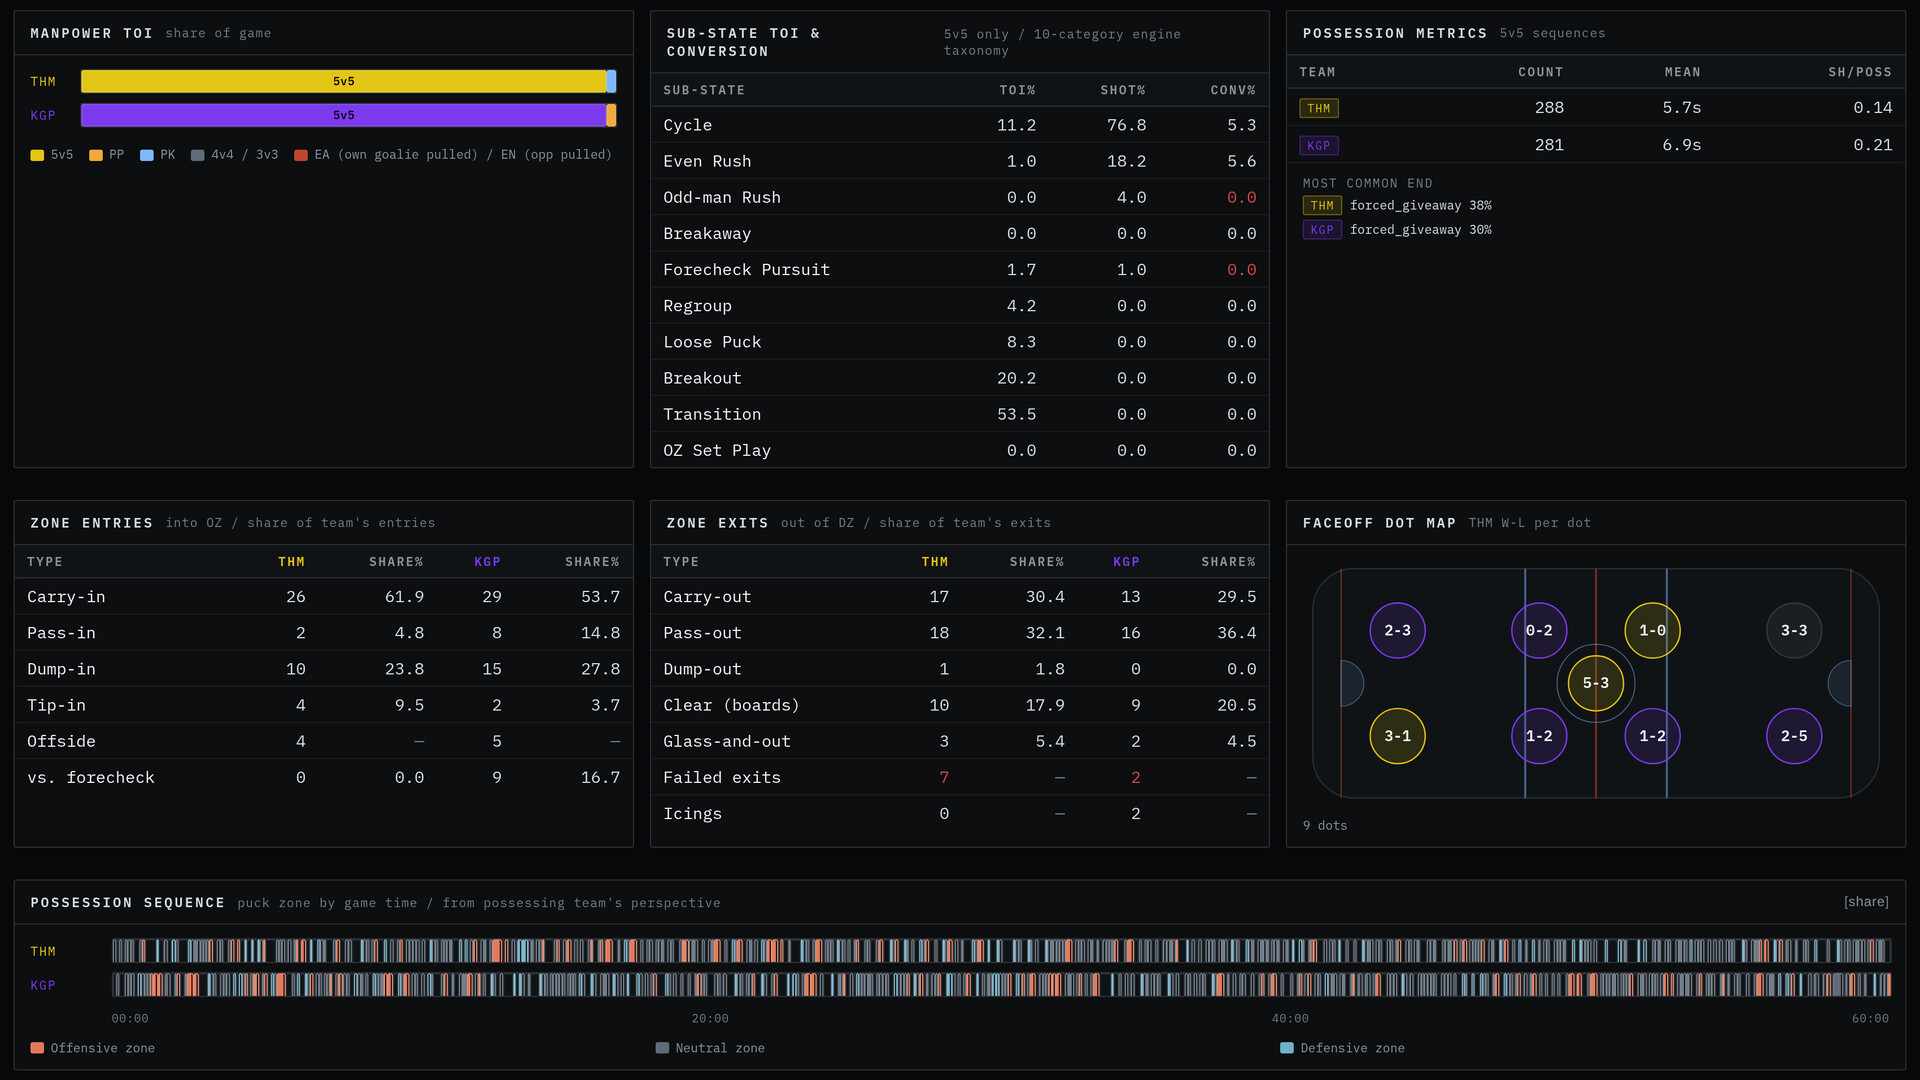Sort sub-states by TOI% column header
This screenshot has height=1080, width=1920.
click(x=1017, y=90)
